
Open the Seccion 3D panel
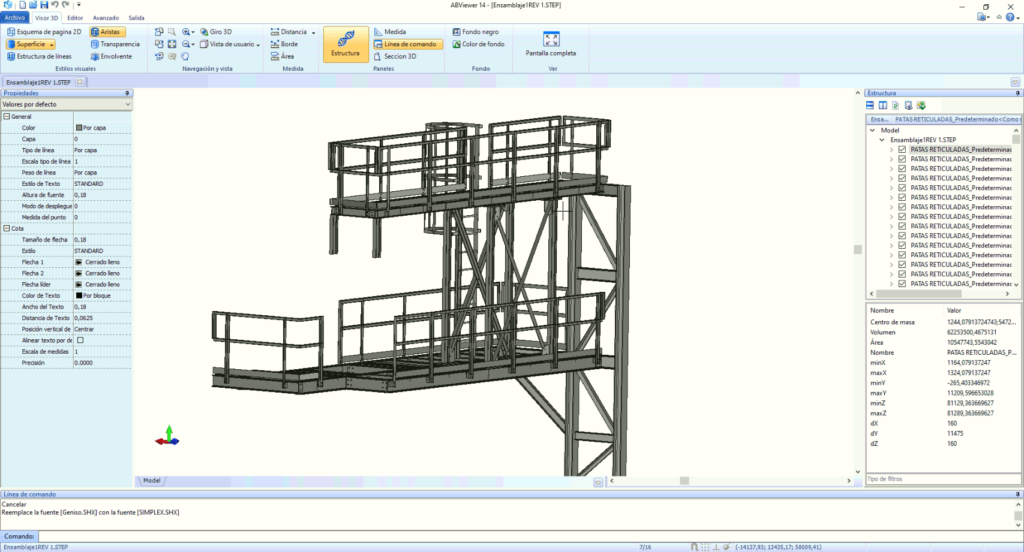[x=395, y=56]
